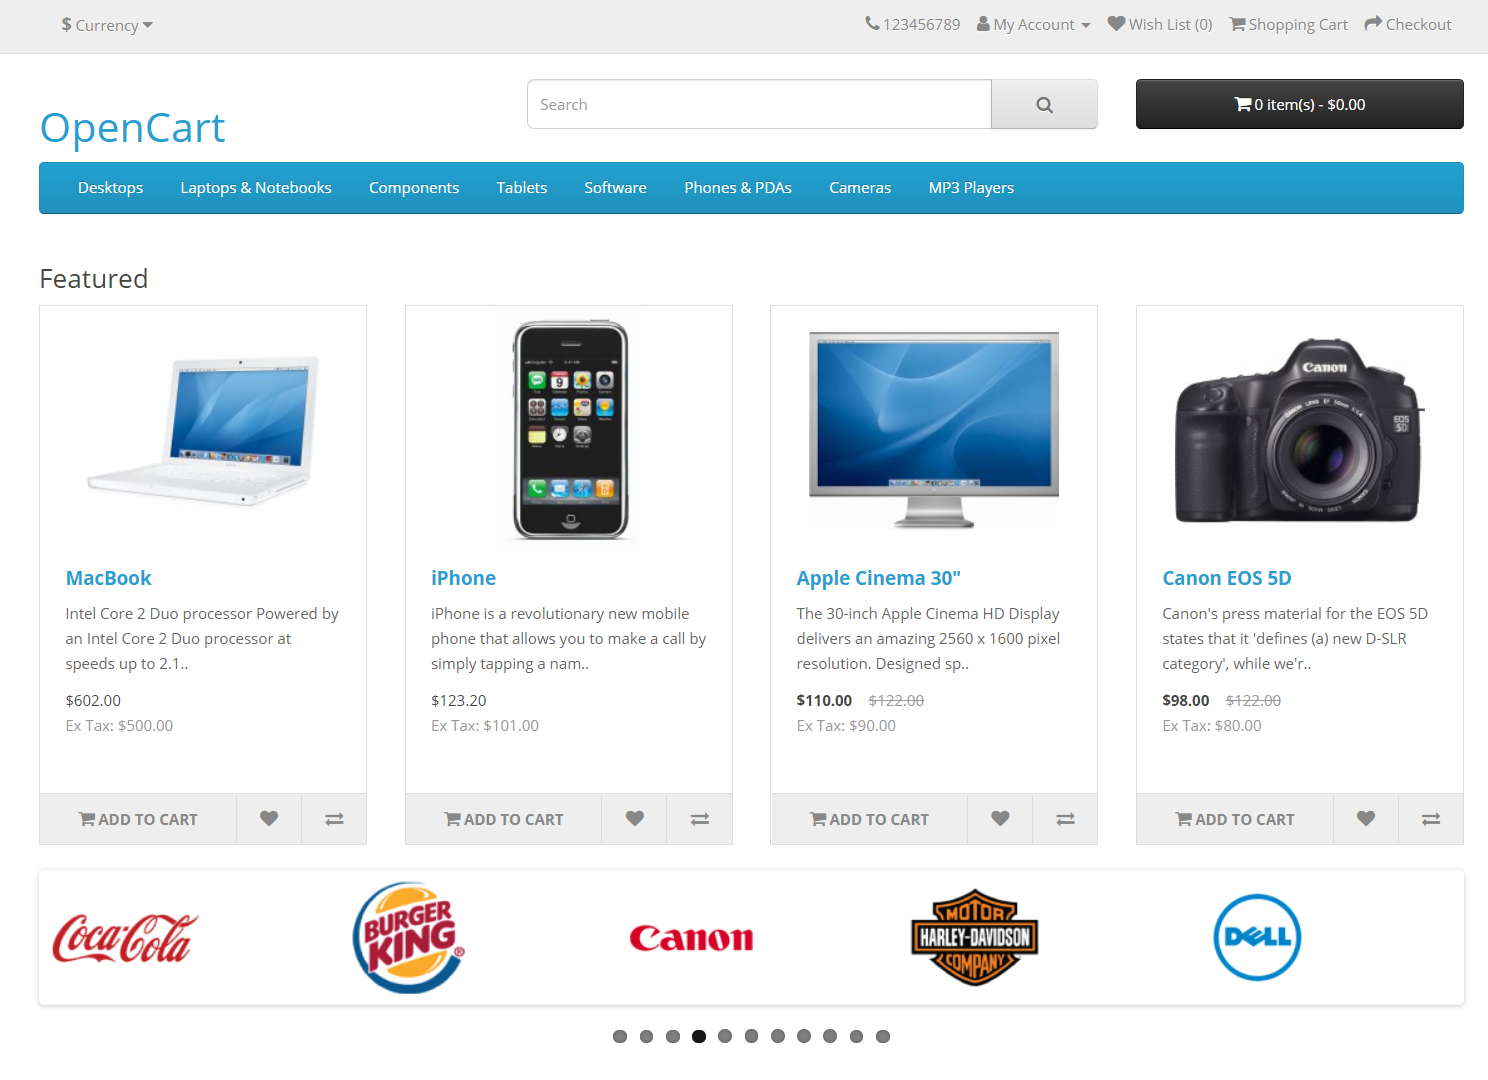Select the last carousel pagination dot
This screenshot has height=1080, width=1488.
(x=883, y=1036)
